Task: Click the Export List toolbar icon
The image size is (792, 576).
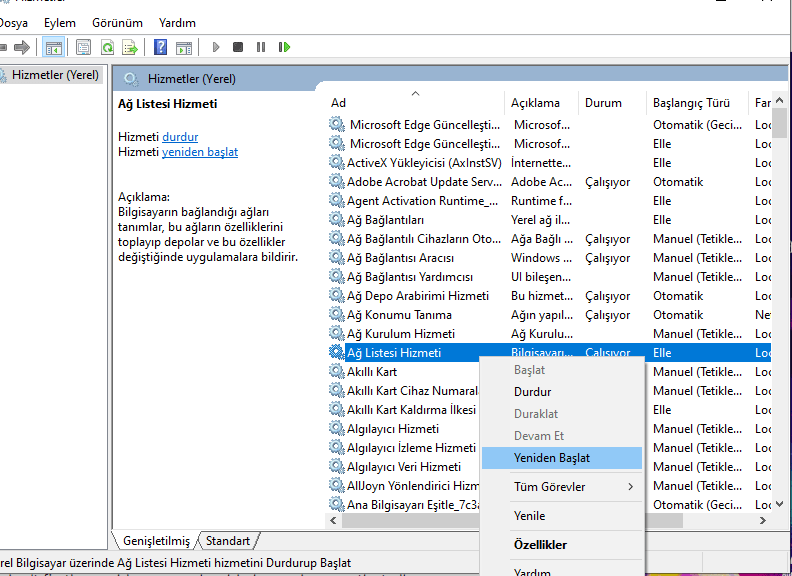Action: tap(129, 47)
